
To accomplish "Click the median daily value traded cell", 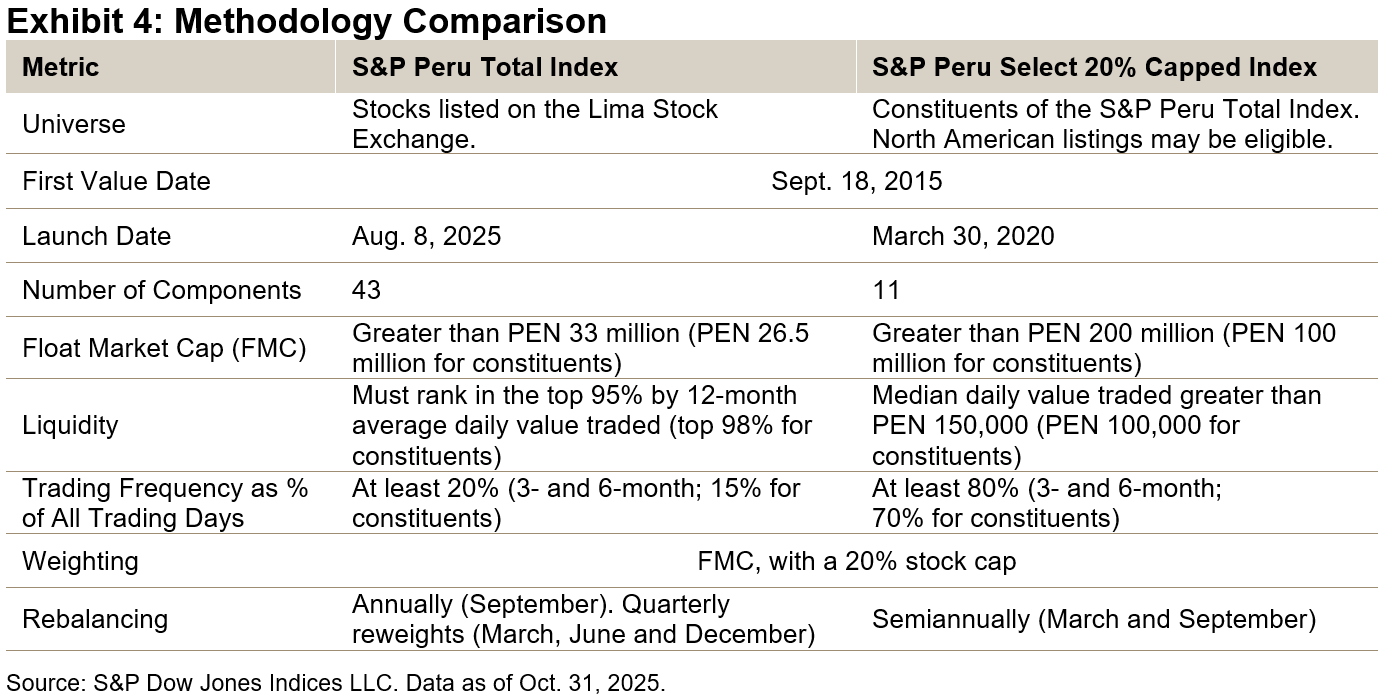I will click(x=1096, y=425).
